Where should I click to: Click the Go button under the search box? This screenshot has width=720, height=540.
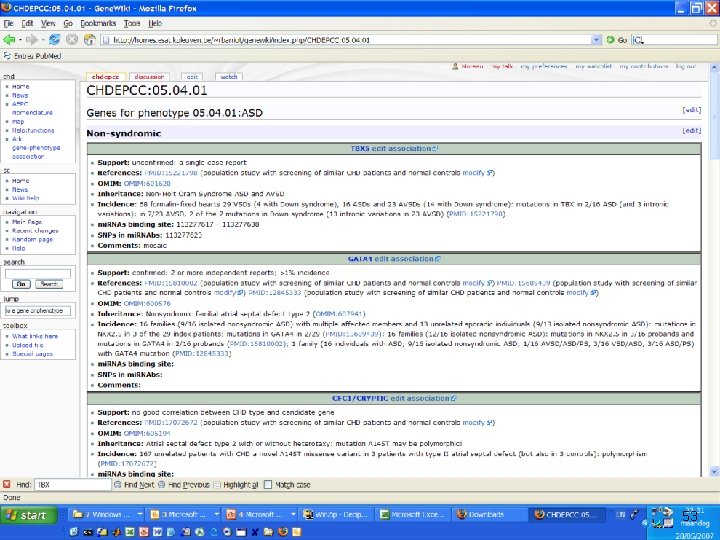coord(21,284)
